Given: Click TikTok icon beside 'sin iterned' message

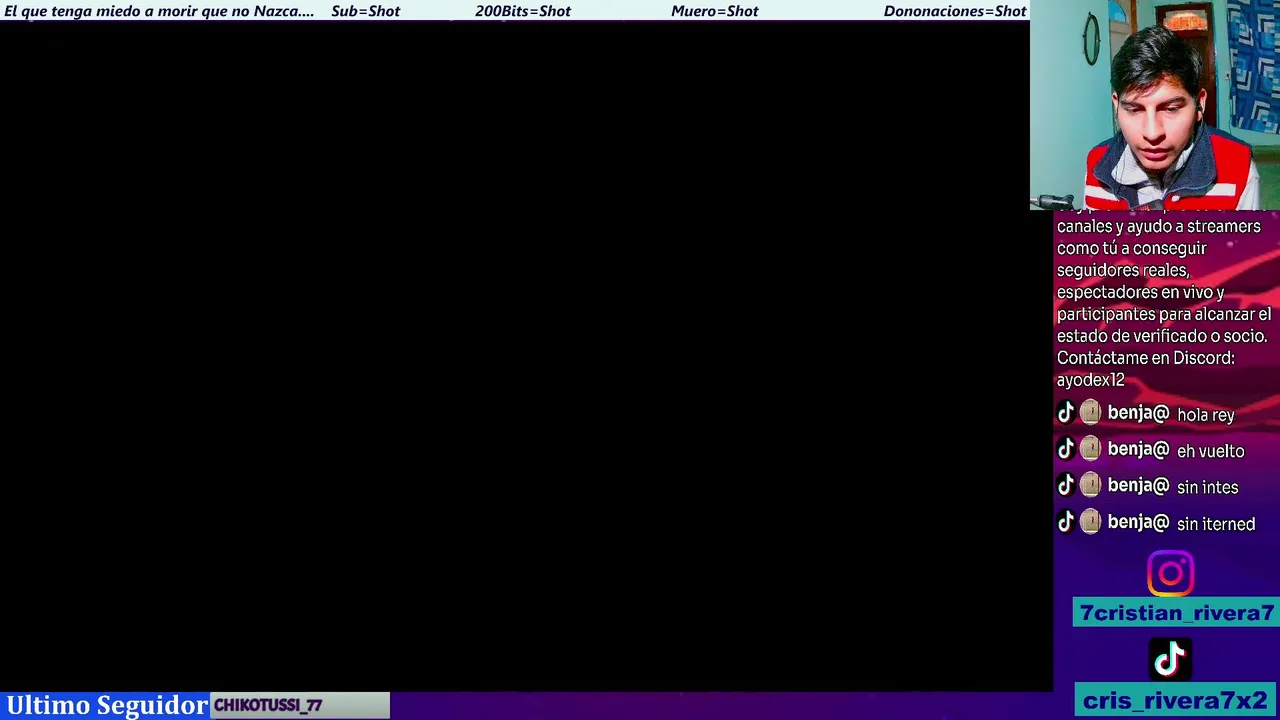Looking at the screenshot, I should pos(1066,521).
